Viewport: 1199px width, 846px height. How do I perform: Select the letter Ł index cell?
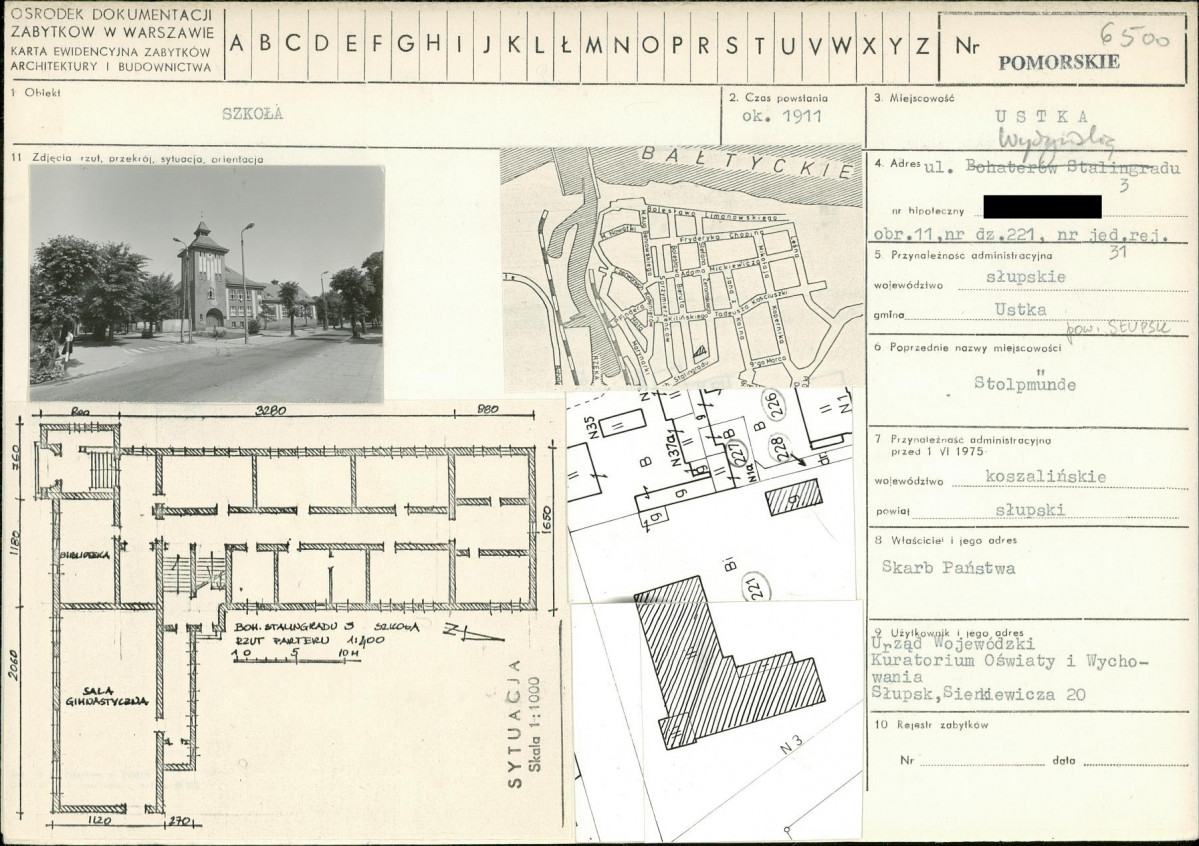[565, 44]
